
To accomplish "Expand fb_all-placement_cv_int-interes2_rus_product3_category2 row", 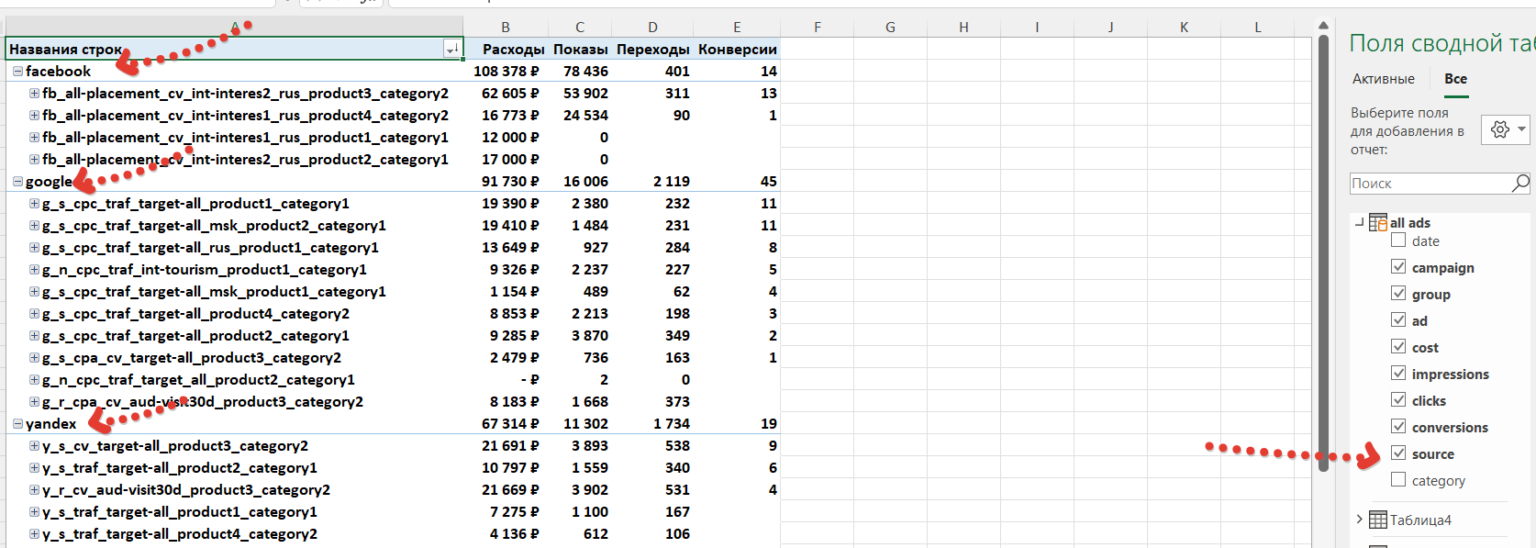I will tap(35, 93).
